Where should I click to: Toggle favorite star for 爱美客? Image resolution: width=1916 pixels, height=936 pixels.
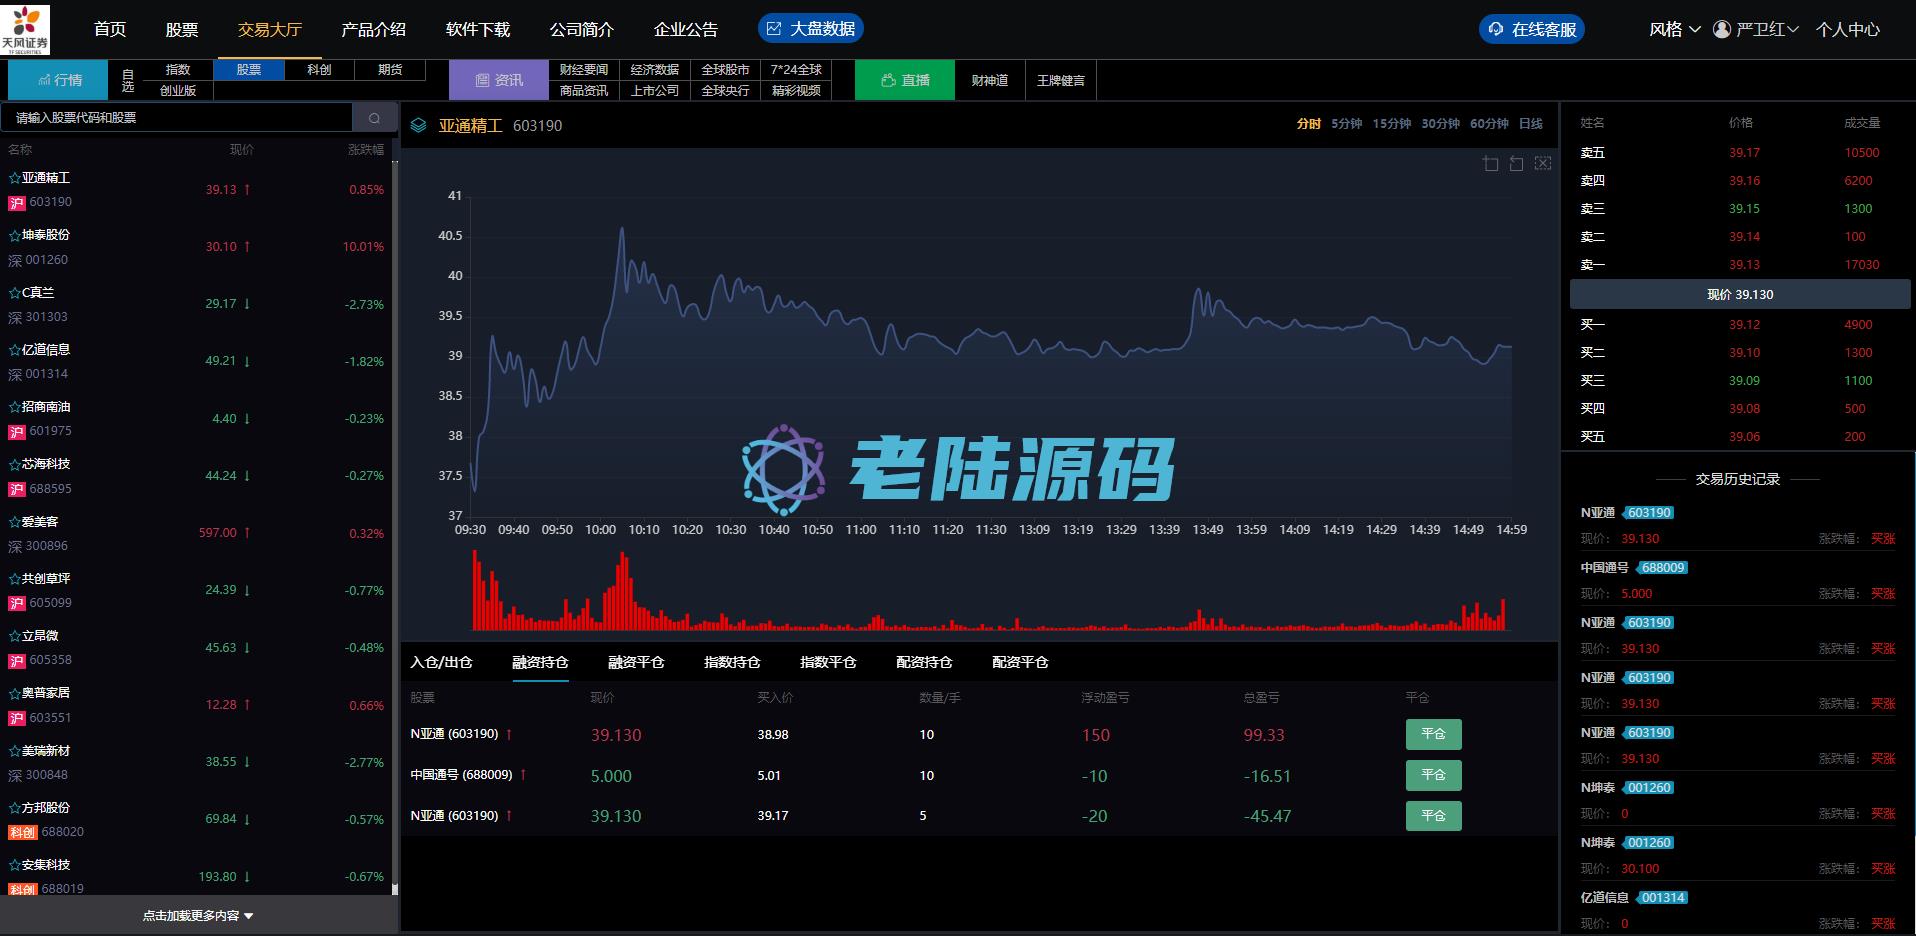[x=15, y=522]
